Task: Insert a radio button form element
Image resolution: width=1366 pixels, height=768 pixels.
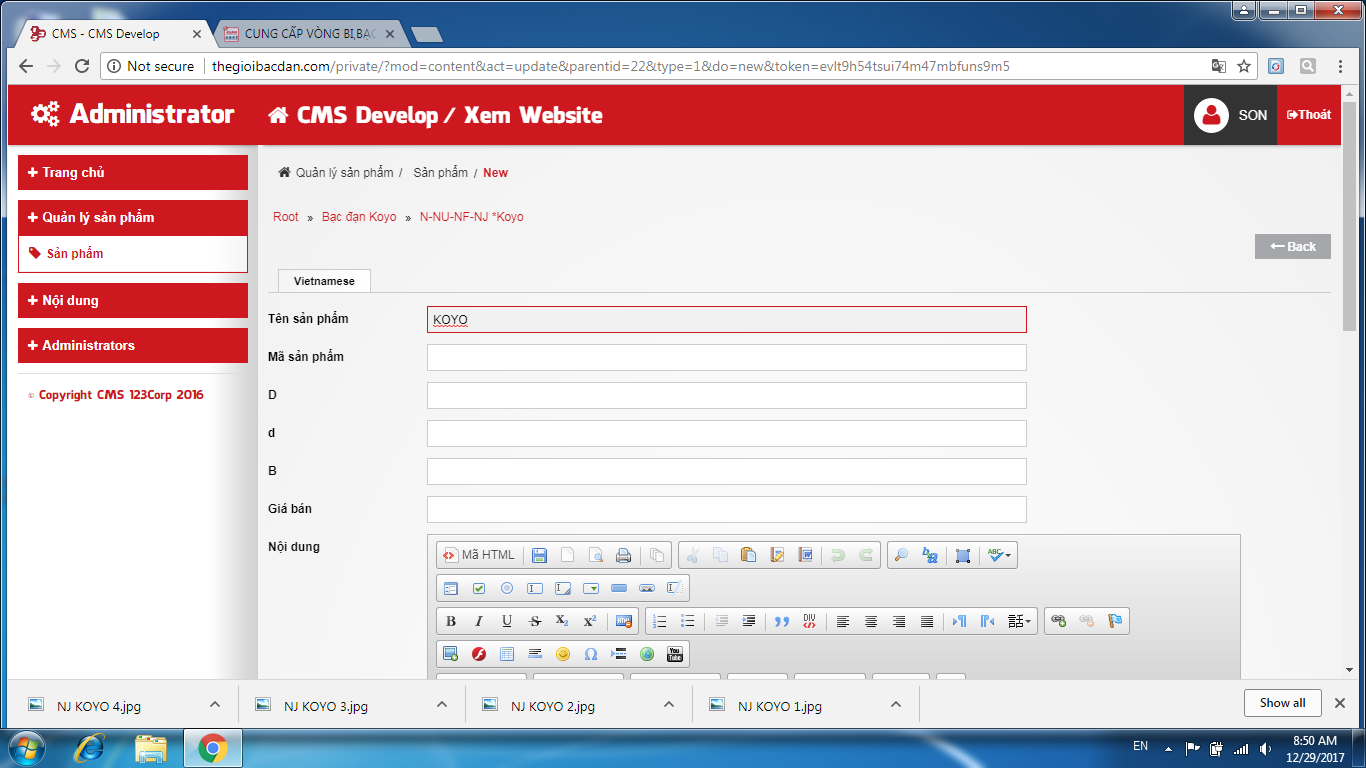Action: tap(507, 588)
